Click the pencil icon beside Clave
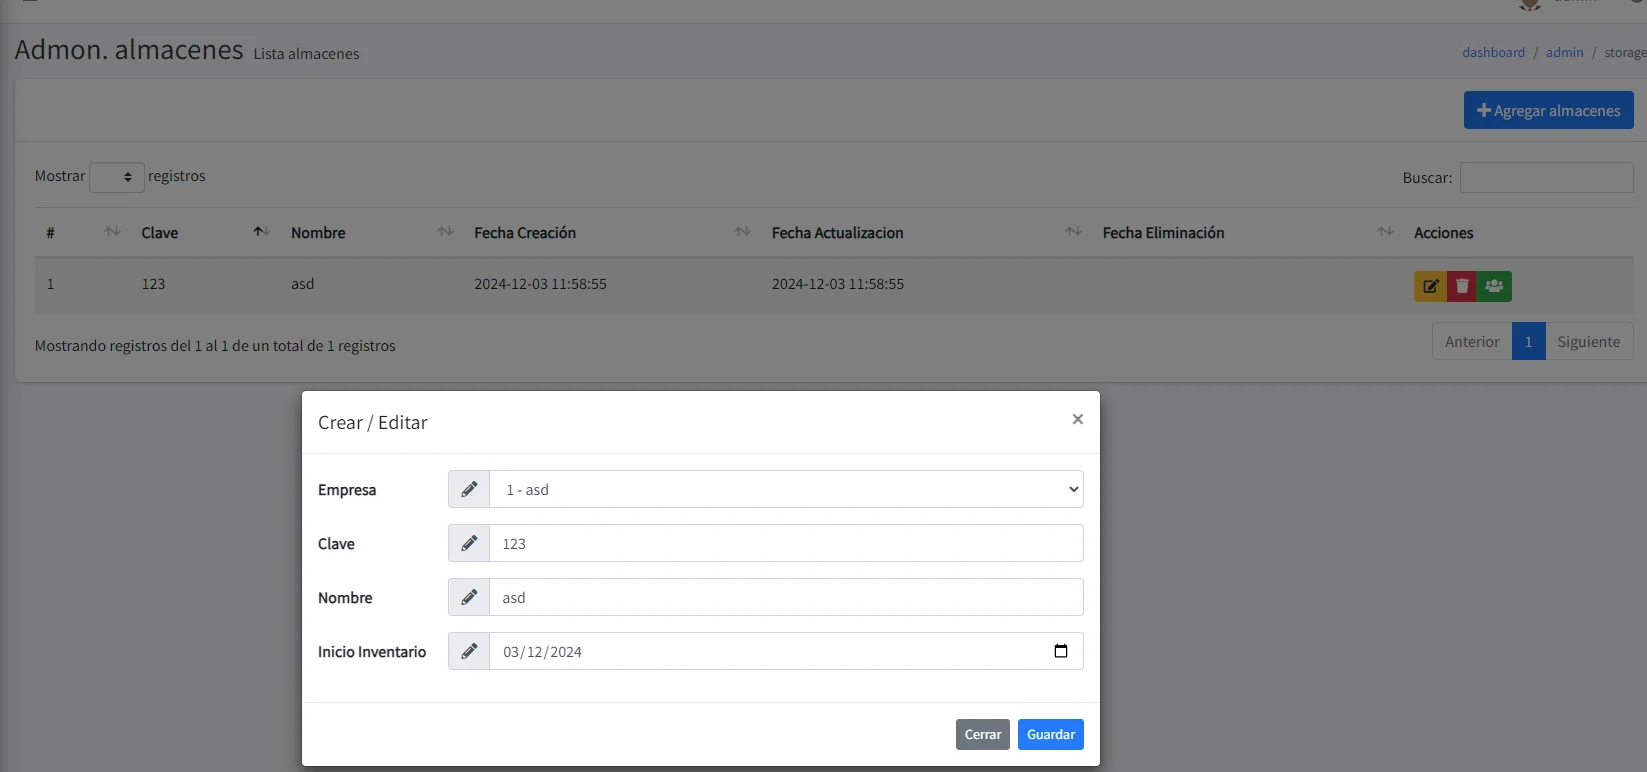 click(469, 544)
